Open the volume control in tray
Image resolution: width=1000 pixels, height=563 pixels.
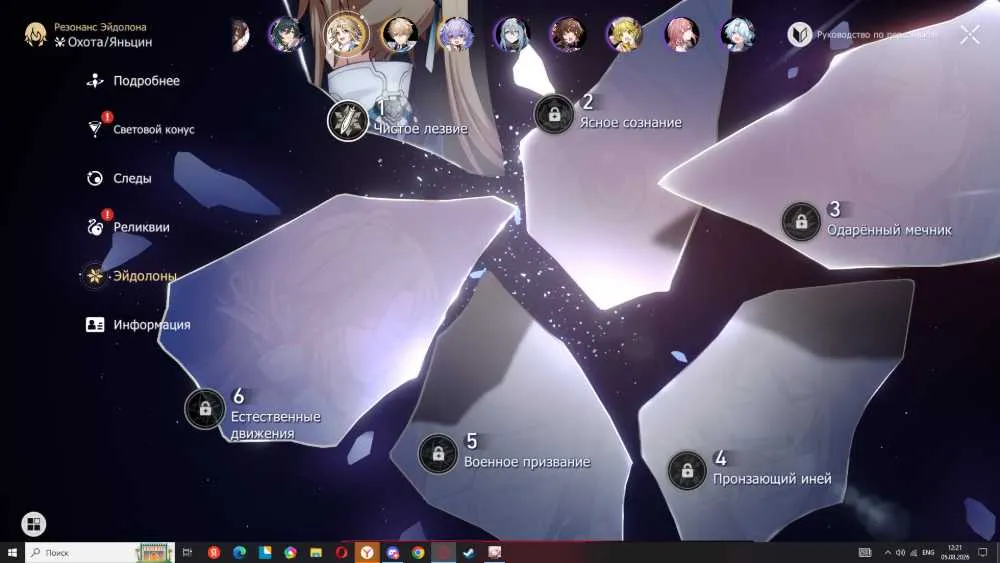pyautogui.click(x=901, y=553)
